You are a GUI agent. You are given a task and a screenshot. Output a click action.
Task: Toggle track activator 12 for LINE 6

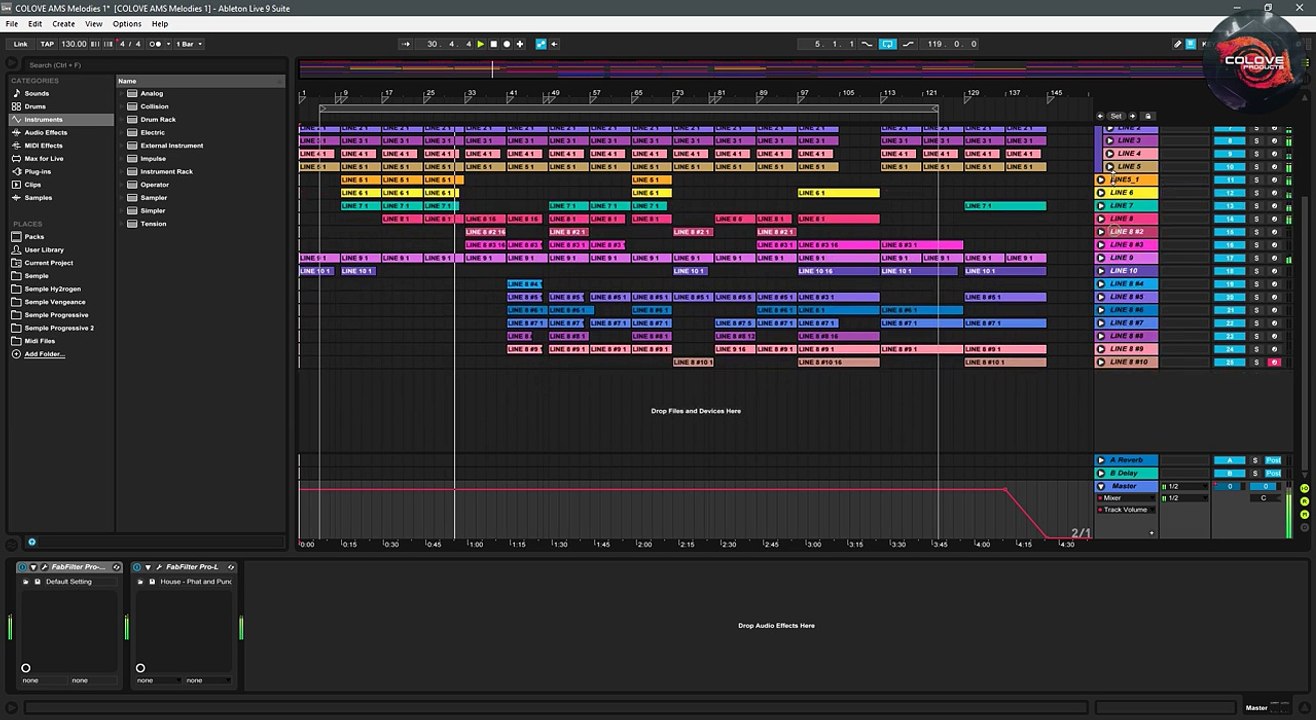(x=1230, y=193)
